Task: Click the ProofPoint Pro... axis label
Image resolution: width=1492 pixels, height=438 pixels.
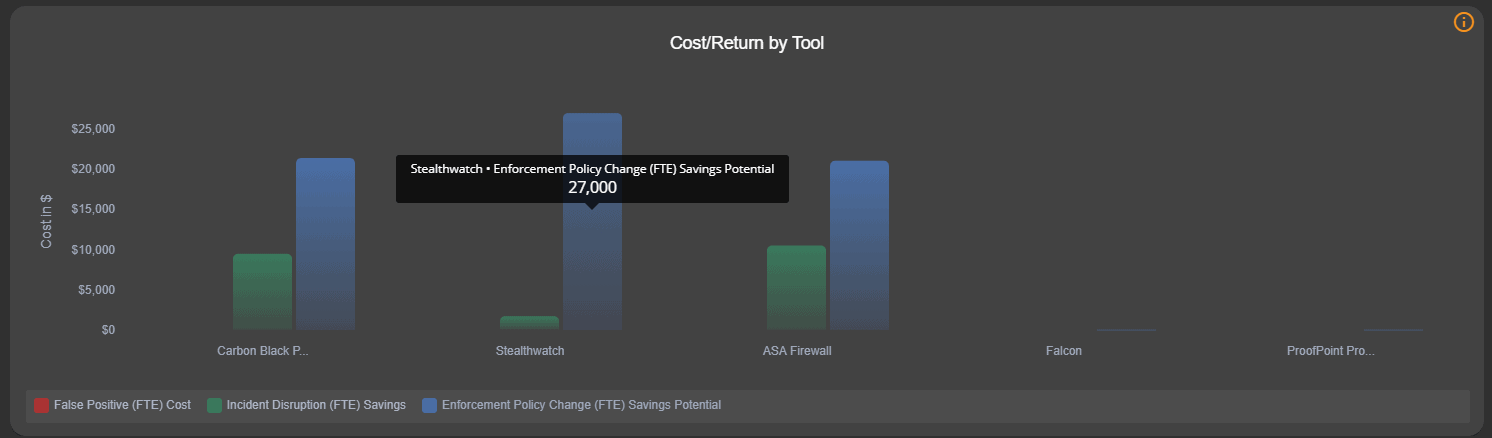Action: coord(1331,351)
